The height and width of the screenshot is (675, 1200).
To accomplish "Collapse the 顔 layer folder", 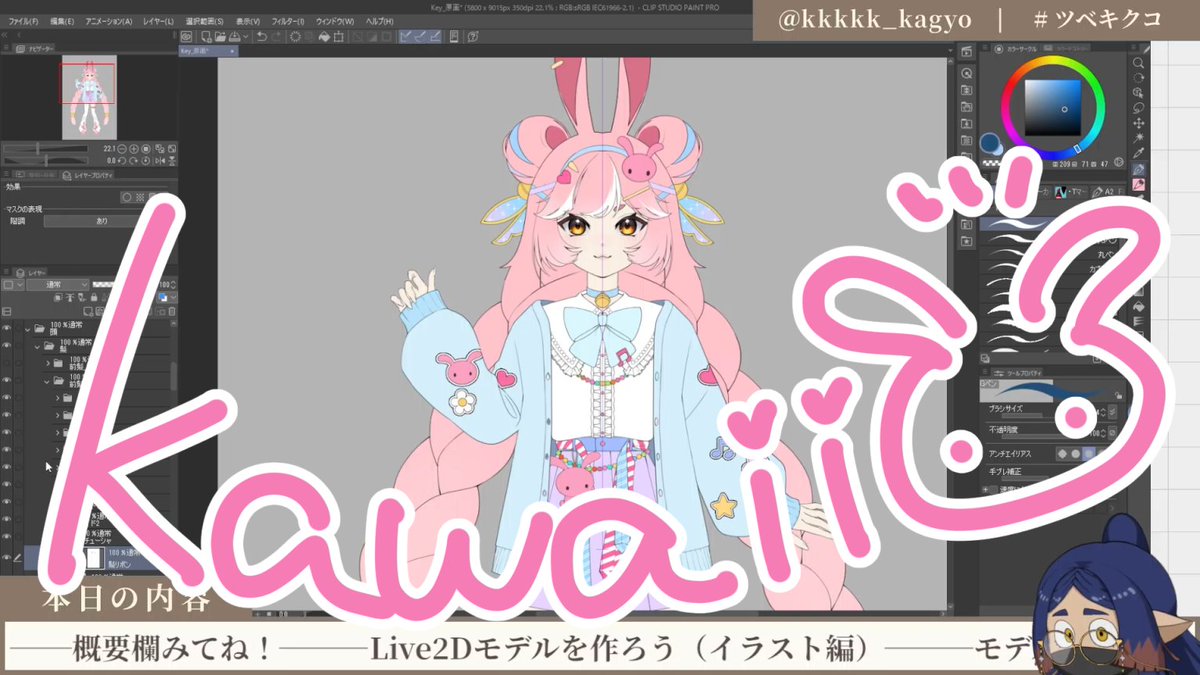I will point(27,328).
